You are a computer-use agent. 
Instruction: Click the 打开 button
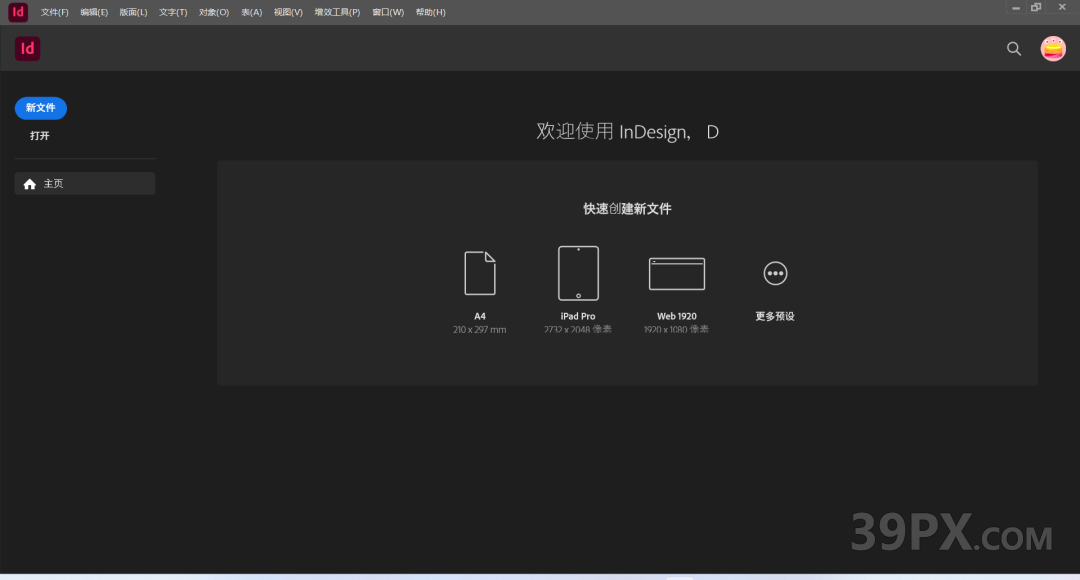point(40,136)
